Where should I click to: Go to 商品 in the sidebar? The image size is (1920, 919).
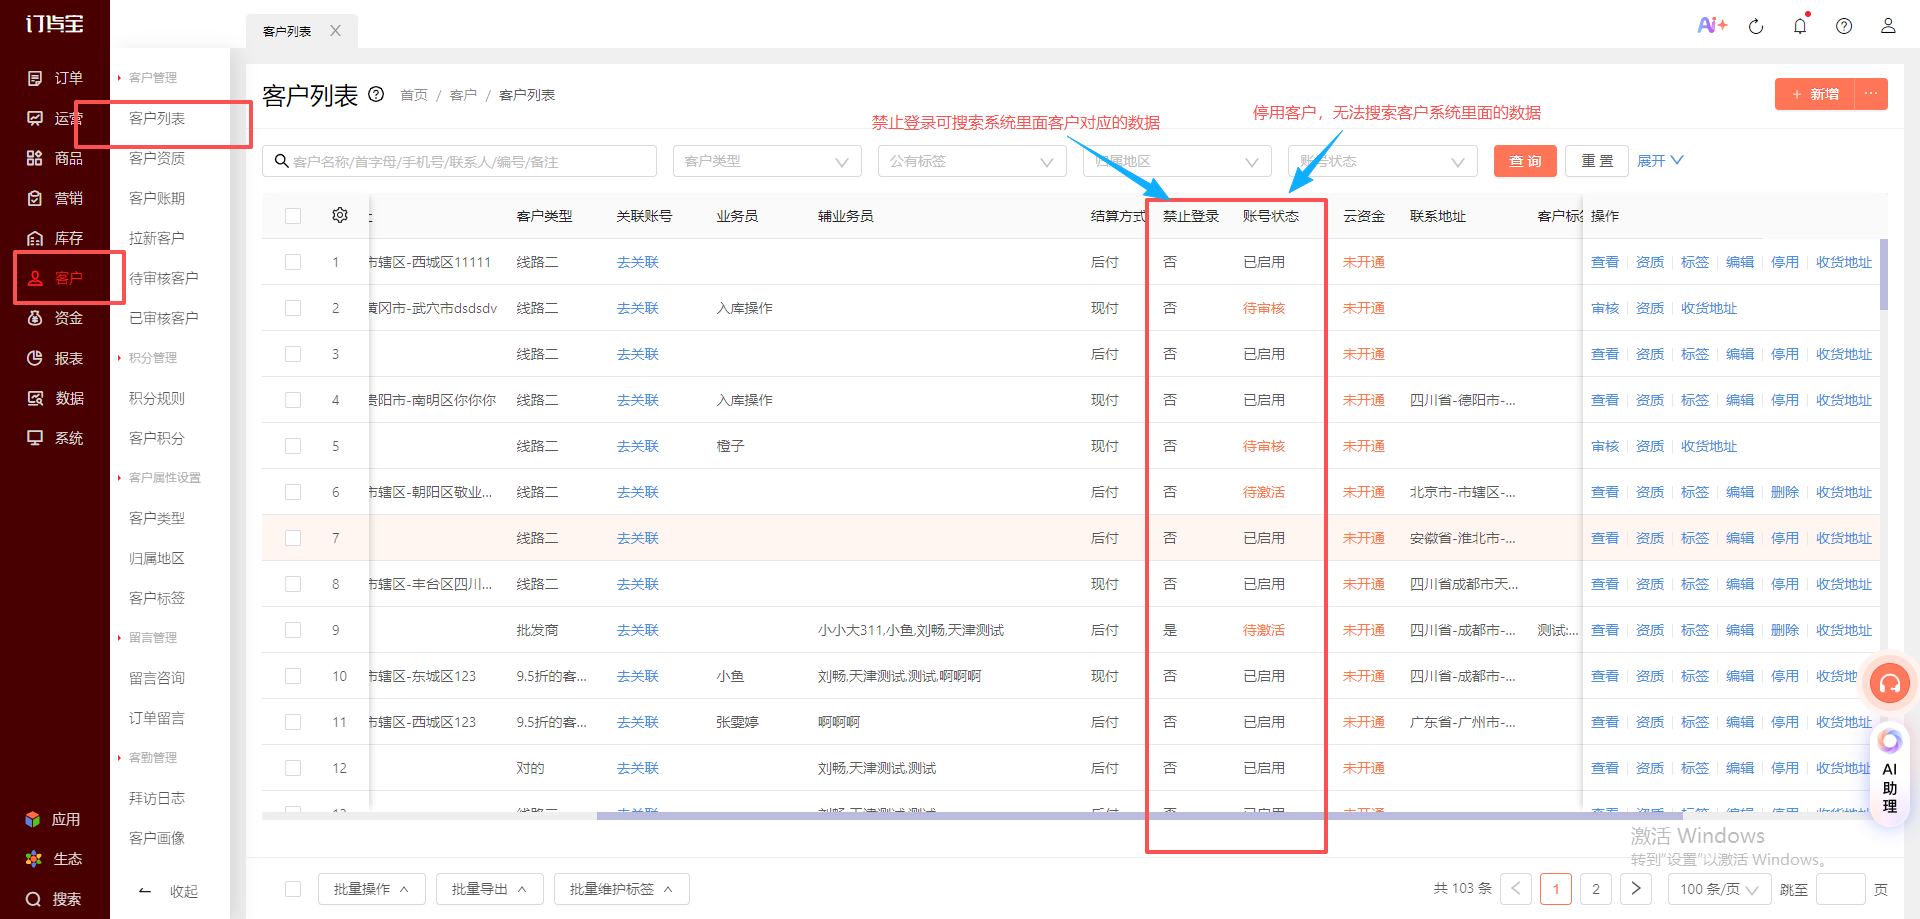coord(56,158)
